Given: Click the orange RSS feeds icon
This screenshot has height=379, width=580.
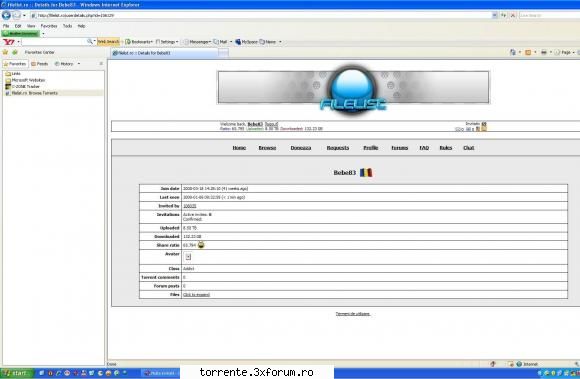Looking at the screenshot, I should tap(528, 53).
